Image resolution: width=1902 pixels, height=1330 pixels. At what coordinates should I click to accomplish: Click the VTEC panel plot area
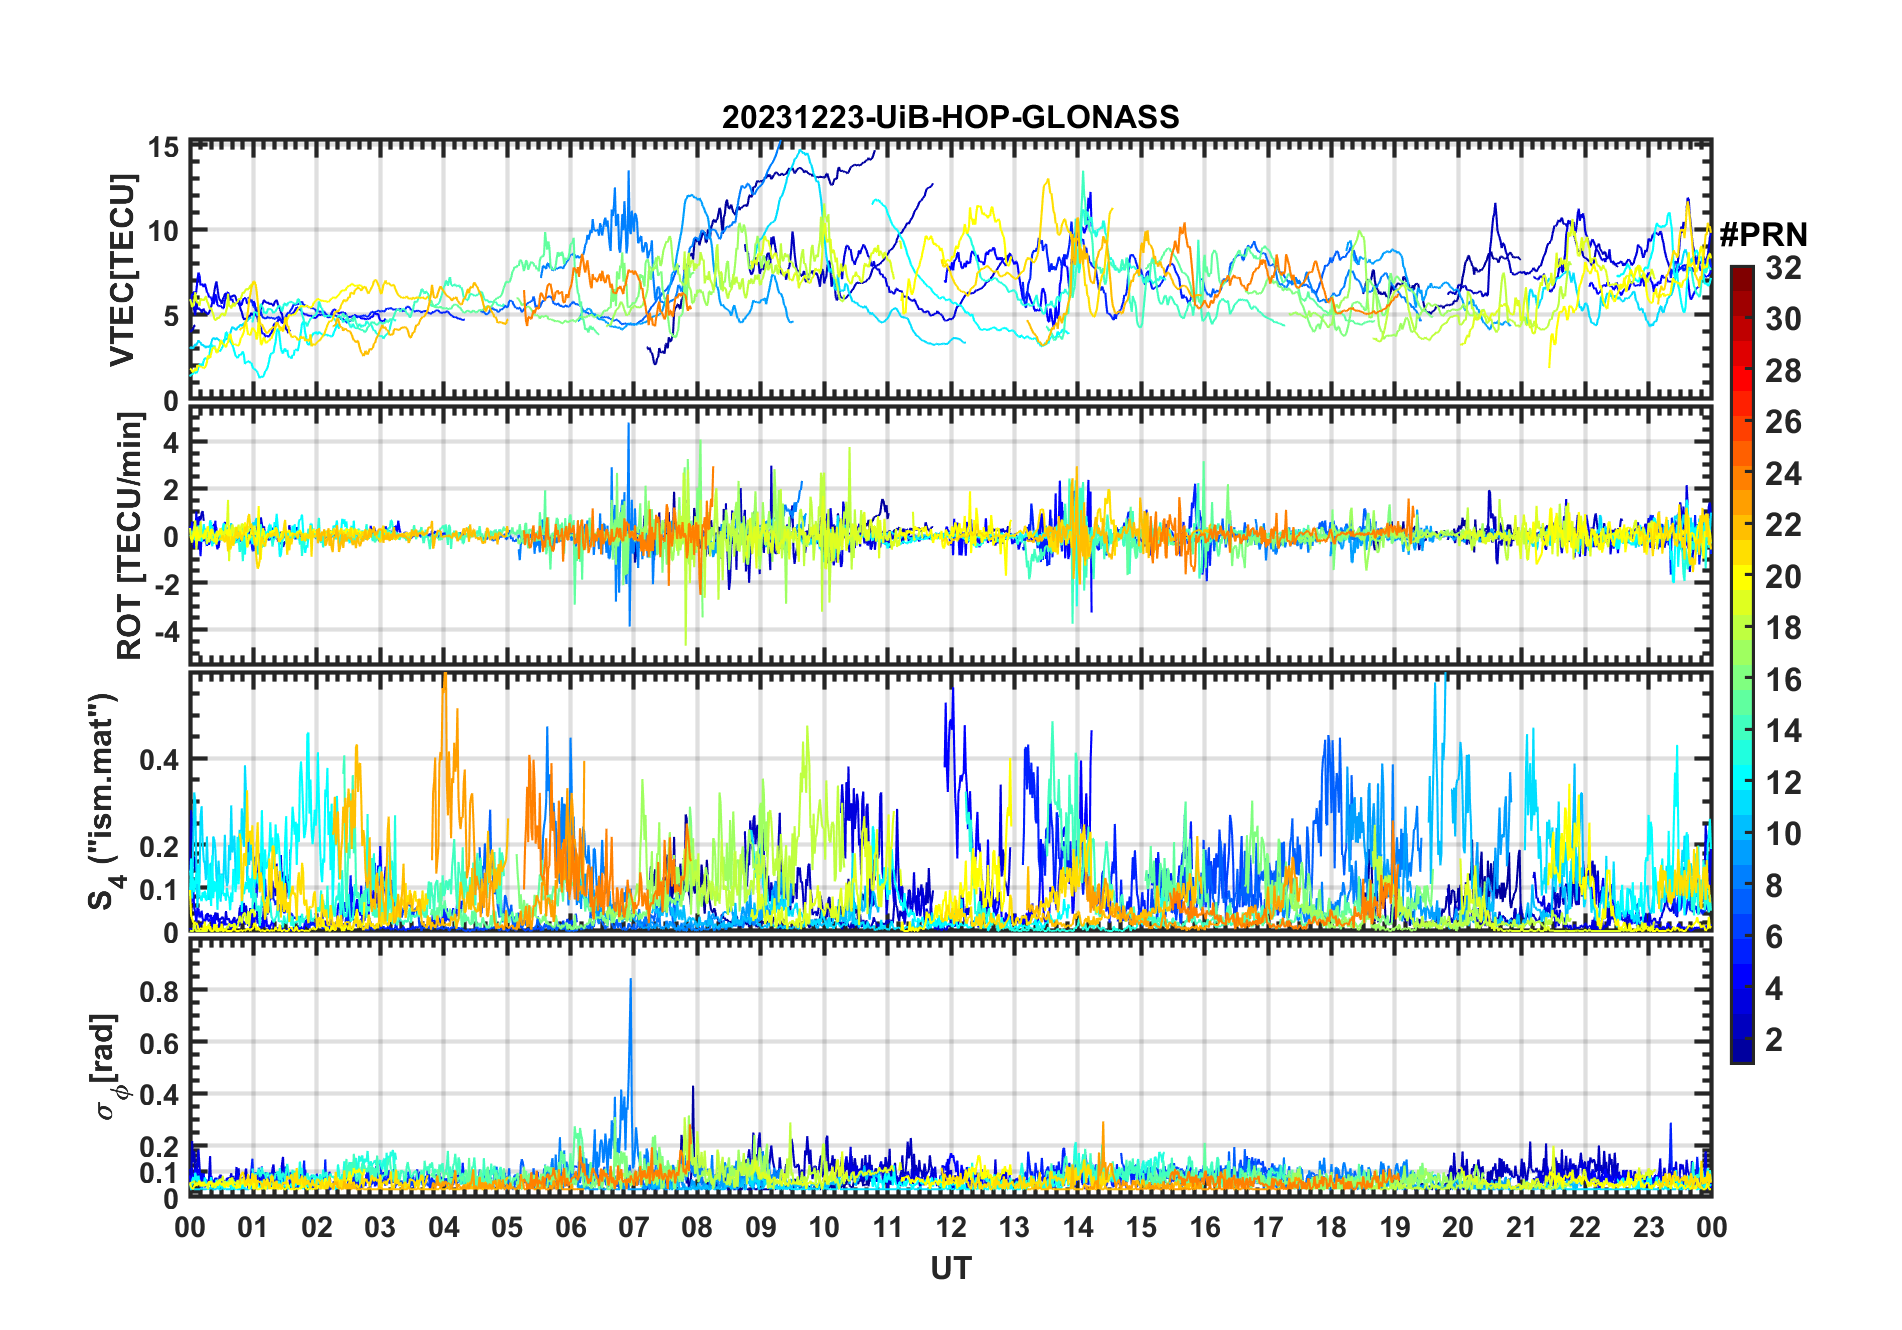click(x=951, y=270)
